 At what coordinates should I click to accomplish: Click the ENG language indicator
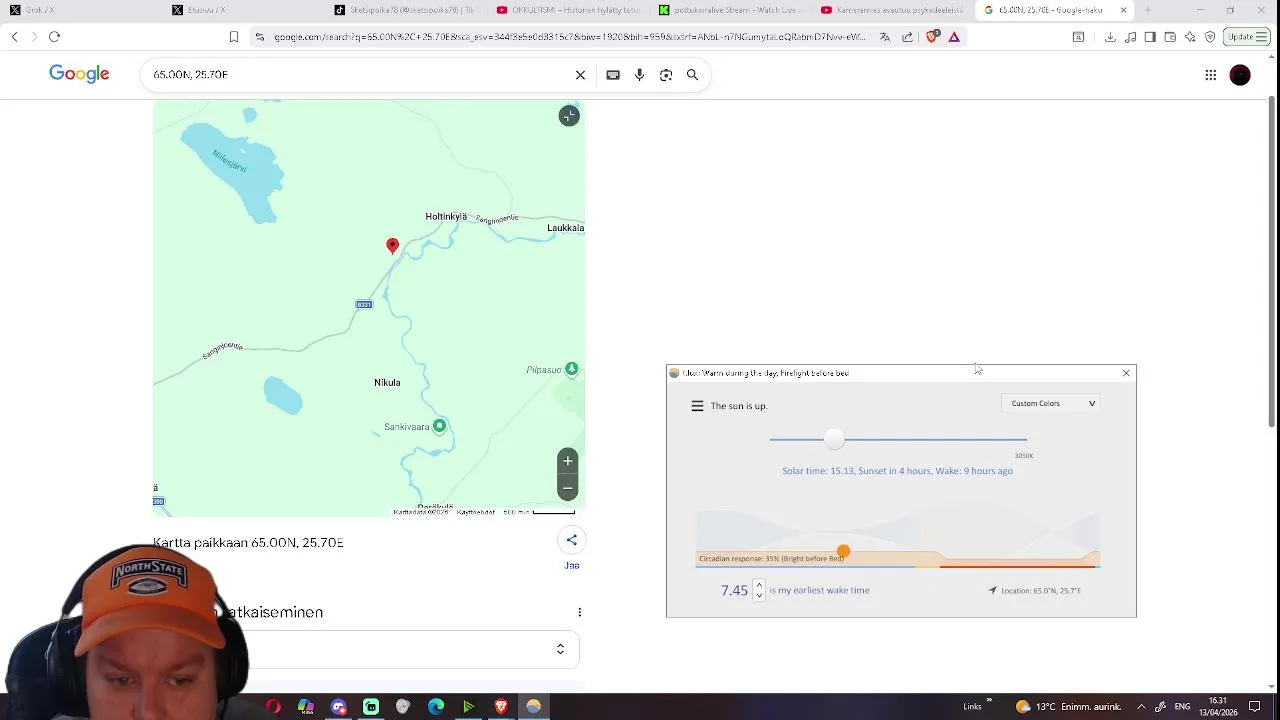point(1182,707)
